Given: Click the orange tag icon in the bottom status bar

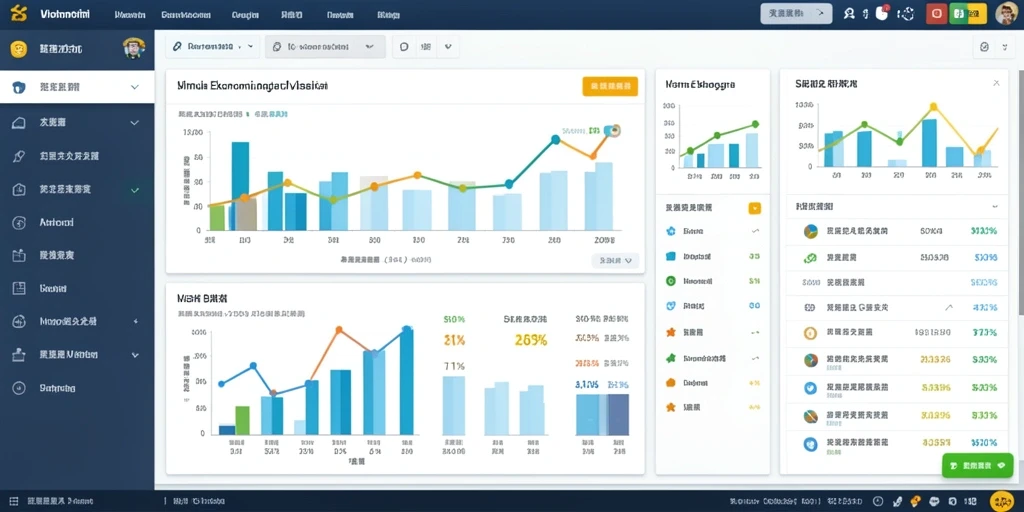Looking at the screenshot, I should click(914, 502).
